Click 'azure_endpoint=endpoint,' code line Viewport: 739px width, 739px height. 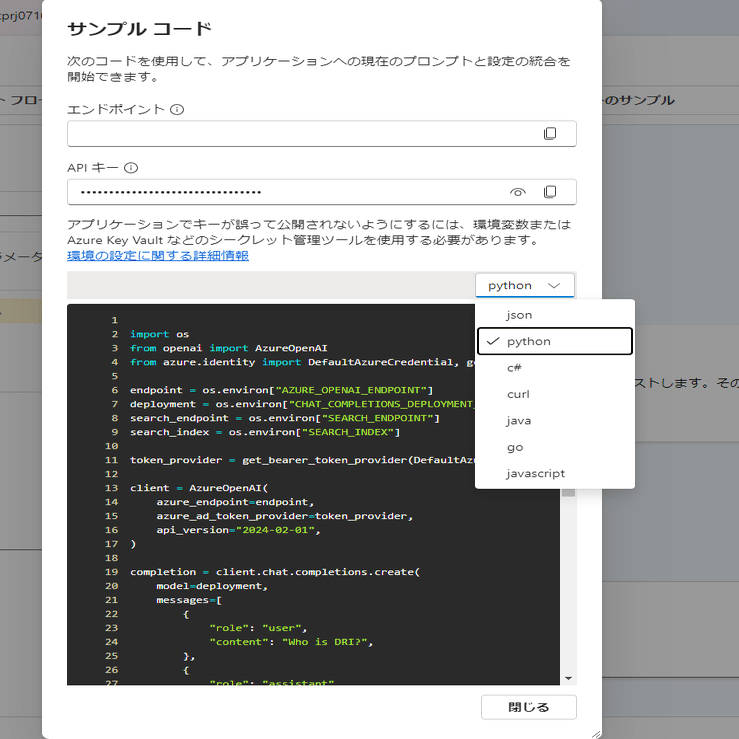(235, 502)
